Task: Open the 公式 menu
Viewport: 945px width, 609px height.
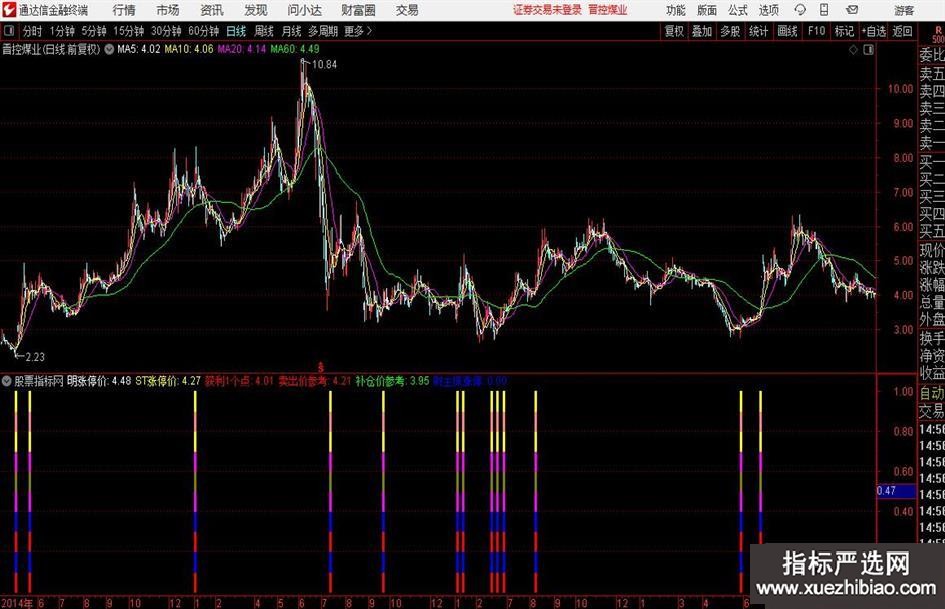Action: pyautogui.click(x=738, y=10)
